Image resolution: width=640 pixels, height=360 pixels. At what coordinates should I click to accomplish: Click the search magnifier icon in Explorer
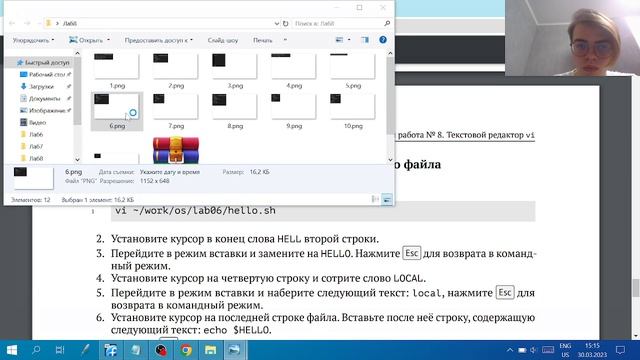(x=387, y=24)
